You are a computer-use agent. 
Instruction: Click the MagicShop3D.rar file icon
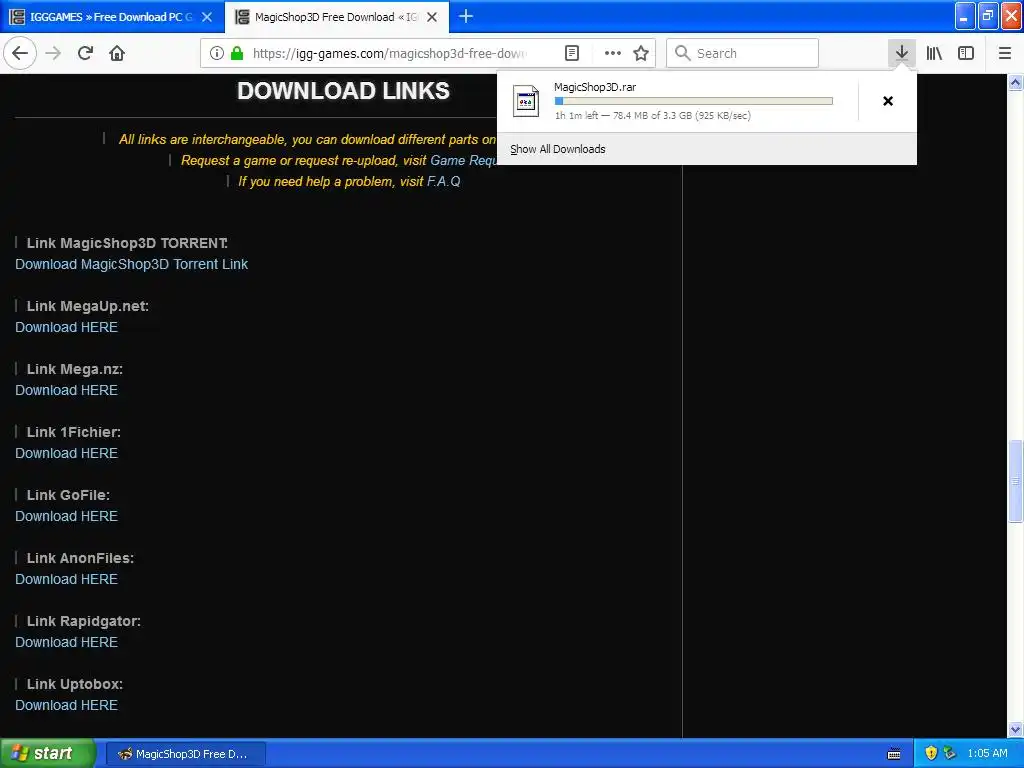[526, 101]
